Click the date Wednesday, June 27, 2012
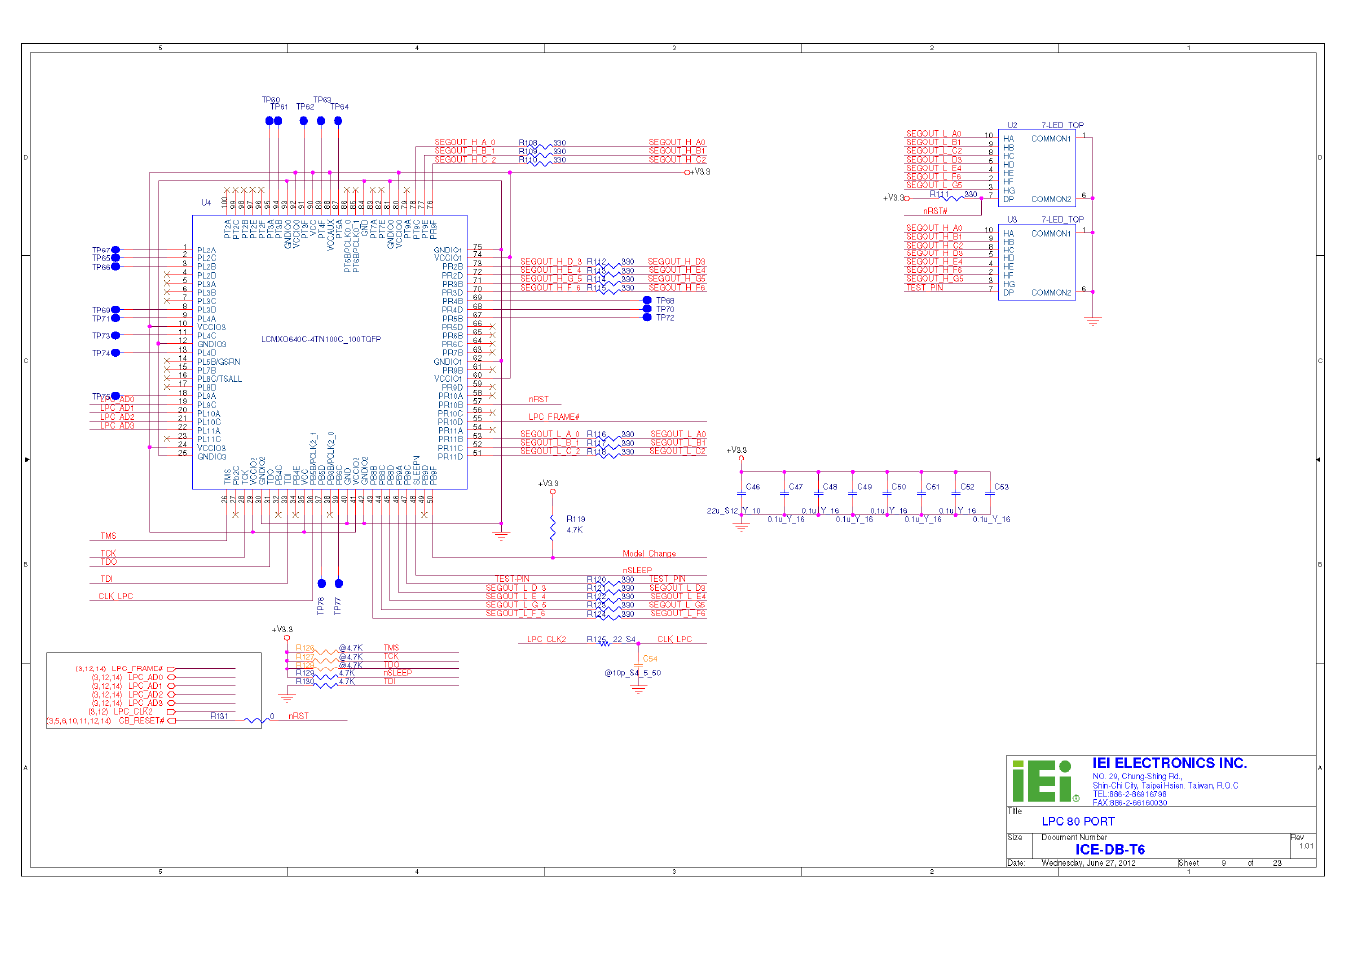Viewport: 1350px width, 954px height. pyautogui.click(x=1088, y=863)
